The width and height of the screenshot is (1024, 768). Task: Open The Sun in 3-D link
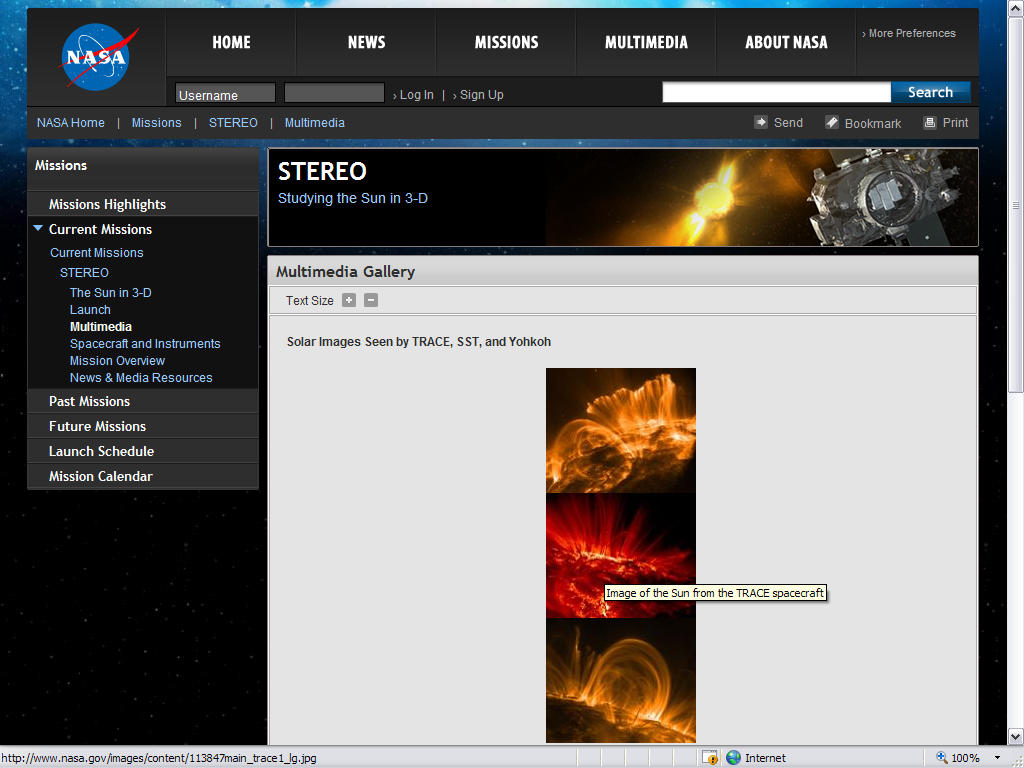(111, 293)
